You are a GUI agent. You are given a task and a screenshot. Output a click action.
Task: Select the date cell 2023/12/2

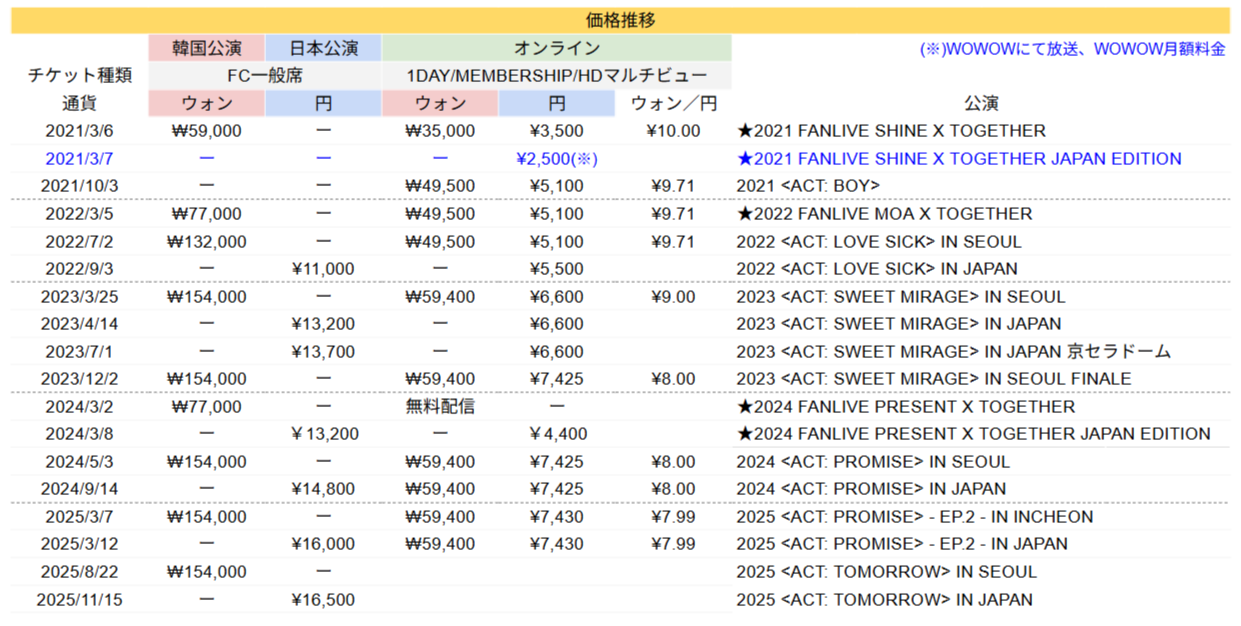(x=80, y=379)
